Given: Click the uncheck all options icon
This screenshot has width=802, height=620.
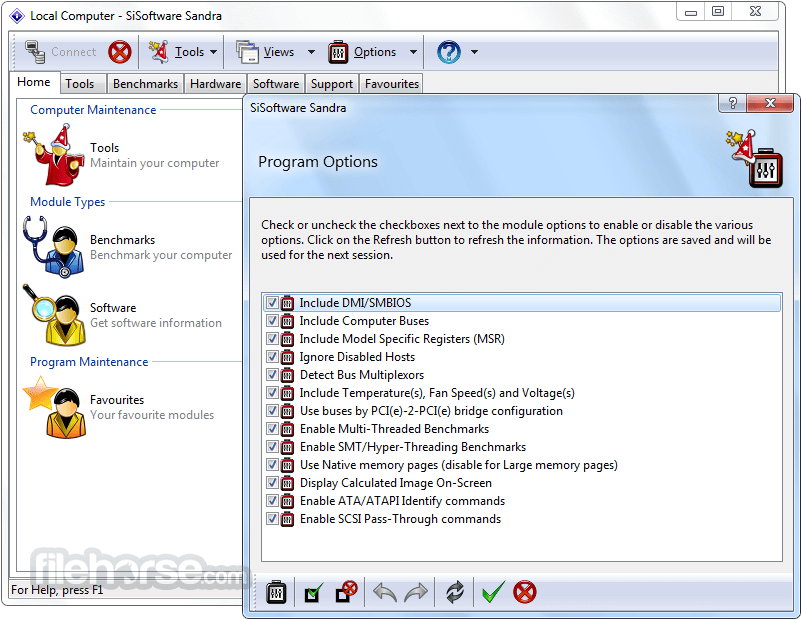Looking at the screenshot, I should [x=346, y=592].
